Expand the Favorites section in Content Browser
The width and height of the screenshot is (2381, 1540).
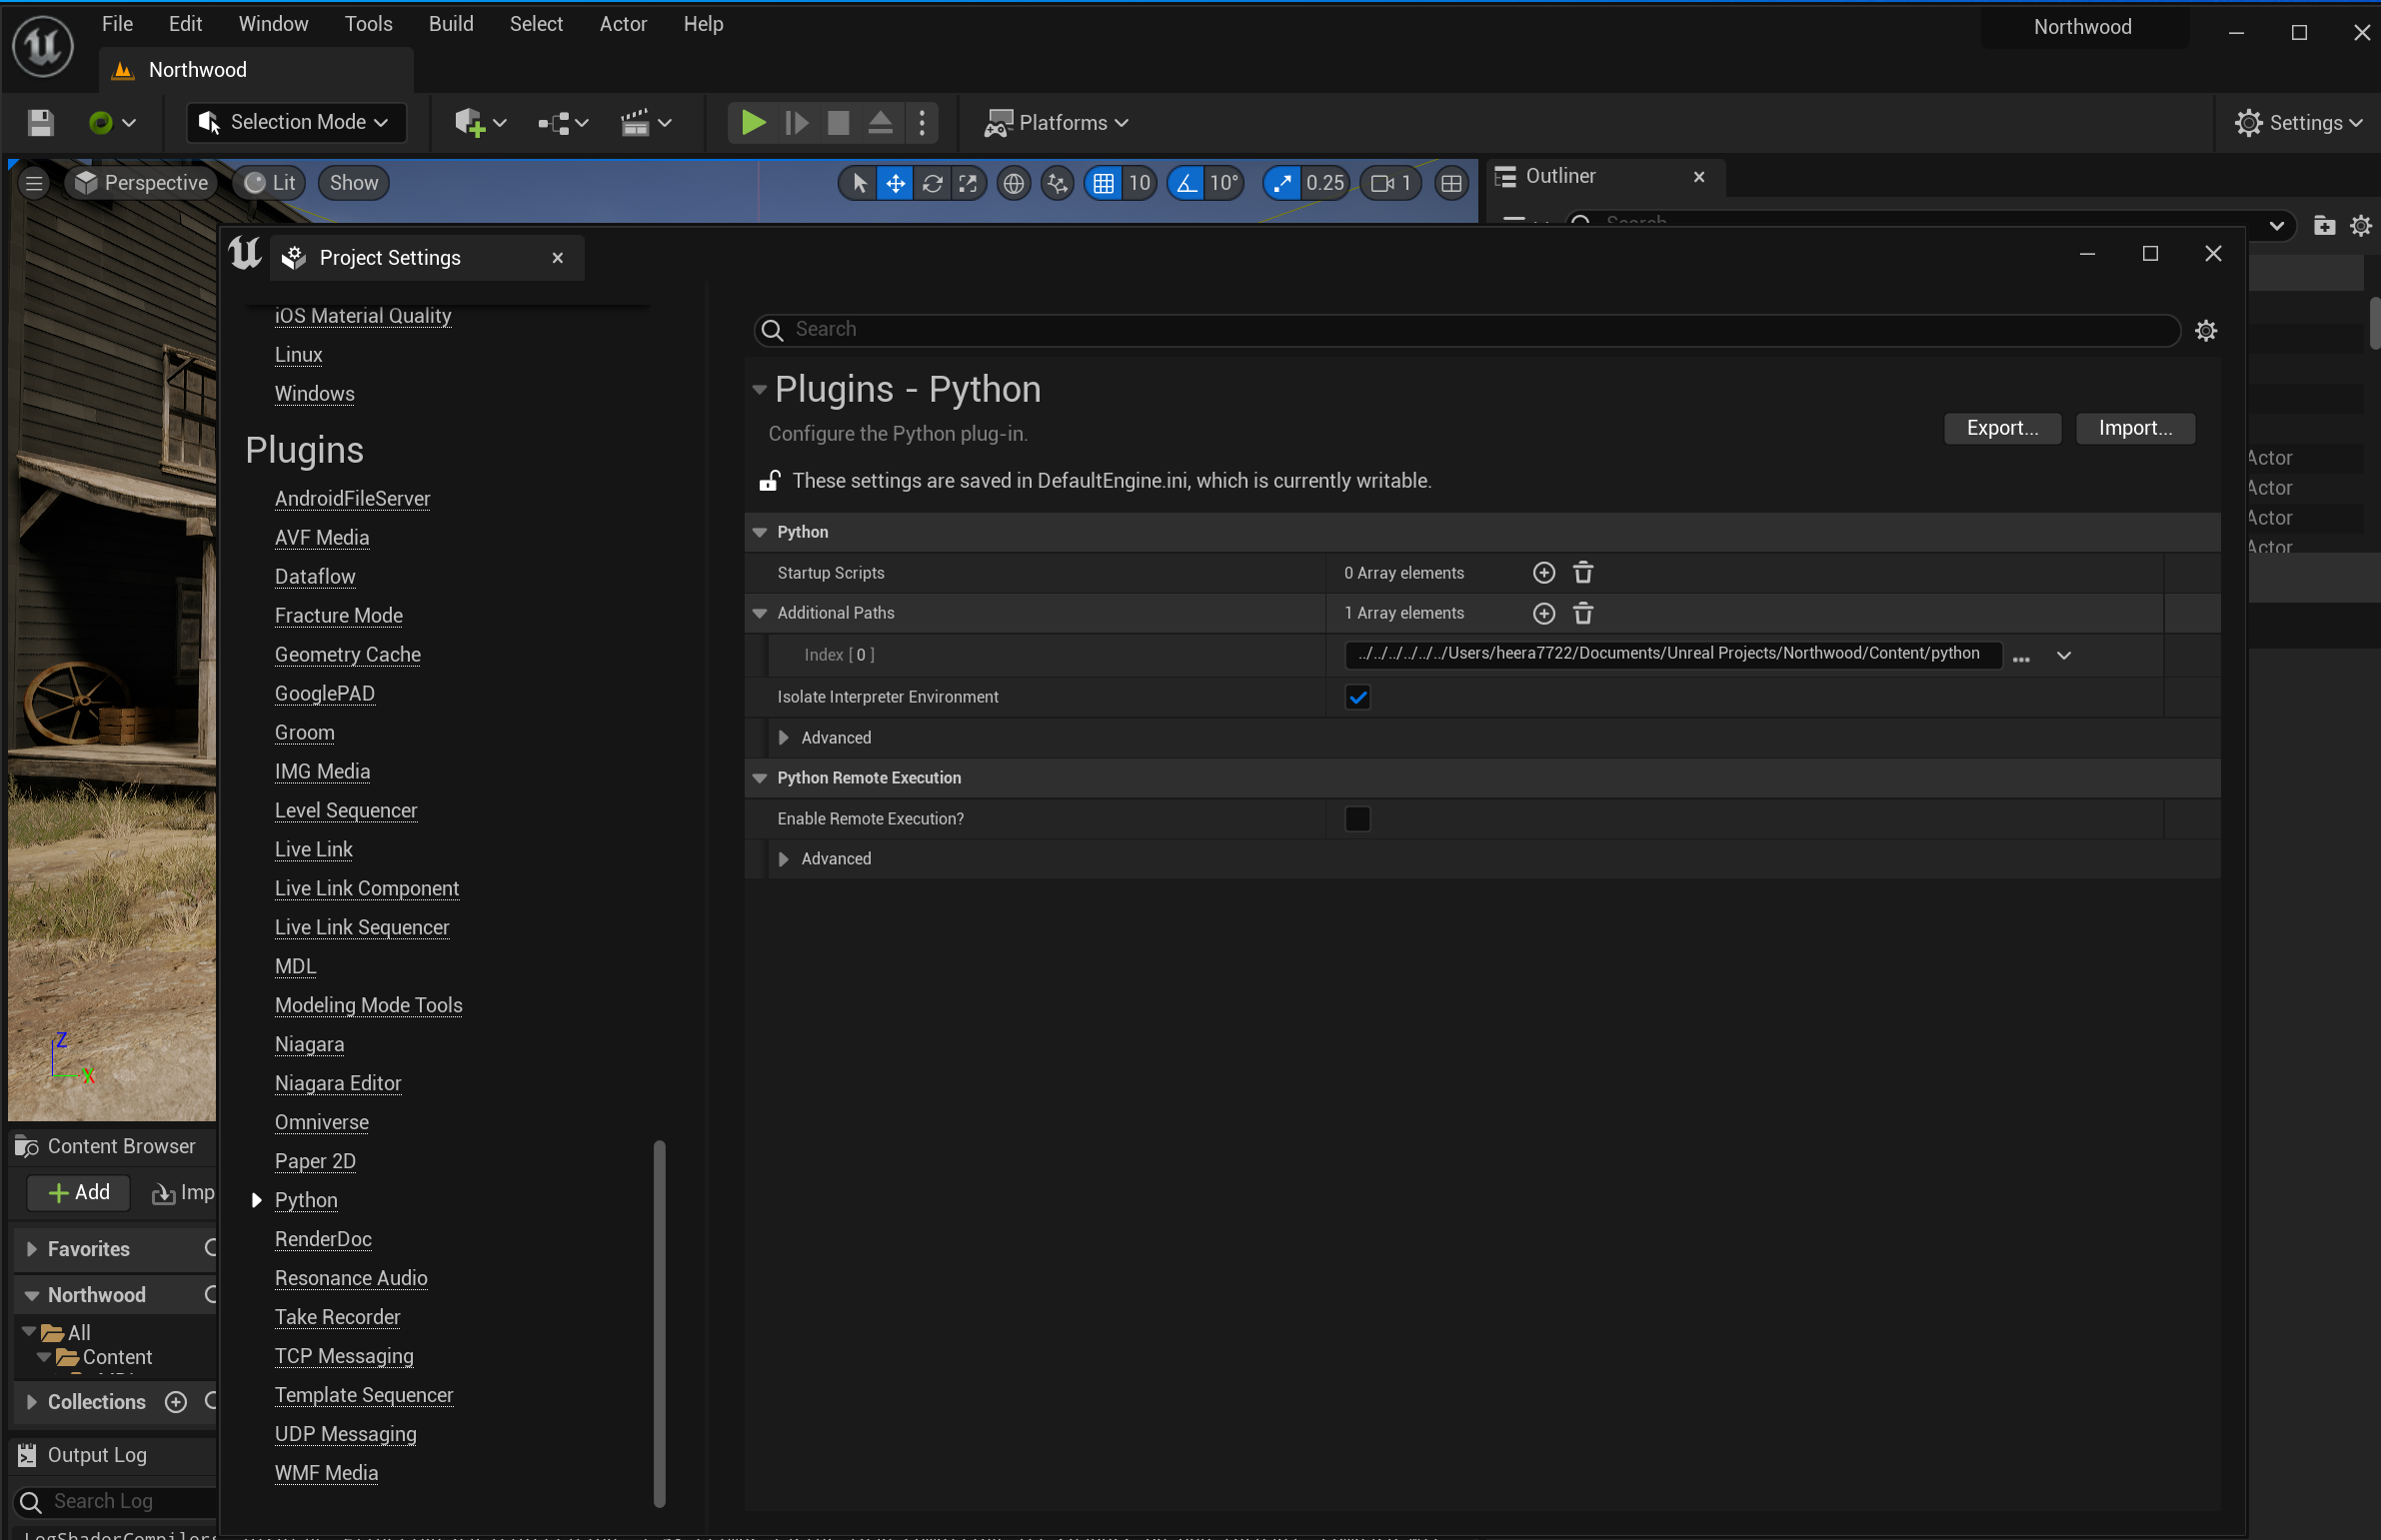point(31,1249)
